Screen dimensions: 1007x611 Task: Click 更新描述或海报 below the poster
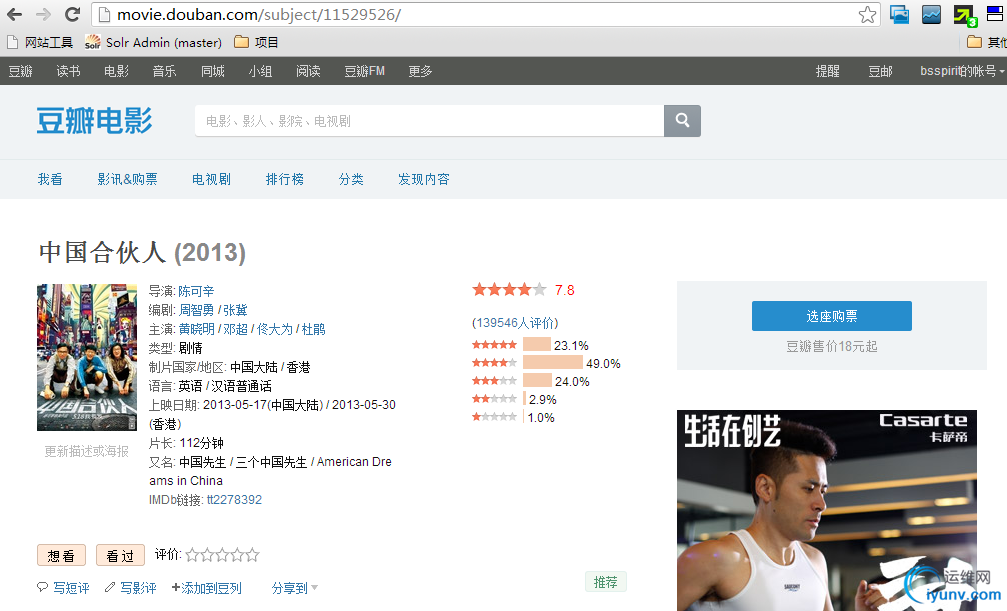(x=87, y=451)
